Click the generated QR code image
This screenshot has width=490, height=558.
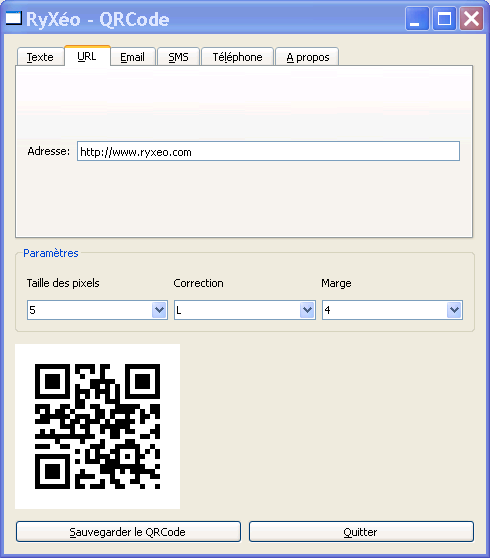pos(98,426)
